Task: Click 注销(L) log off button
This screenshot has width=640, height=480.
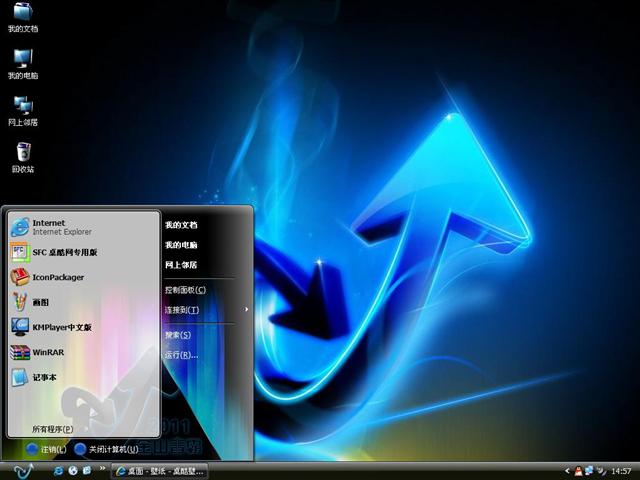Action: 46,449
